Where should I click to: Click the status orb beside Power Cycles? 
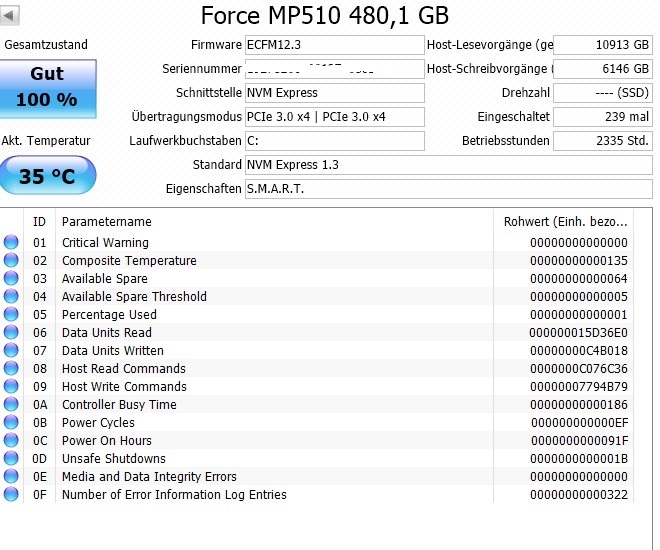11,422
